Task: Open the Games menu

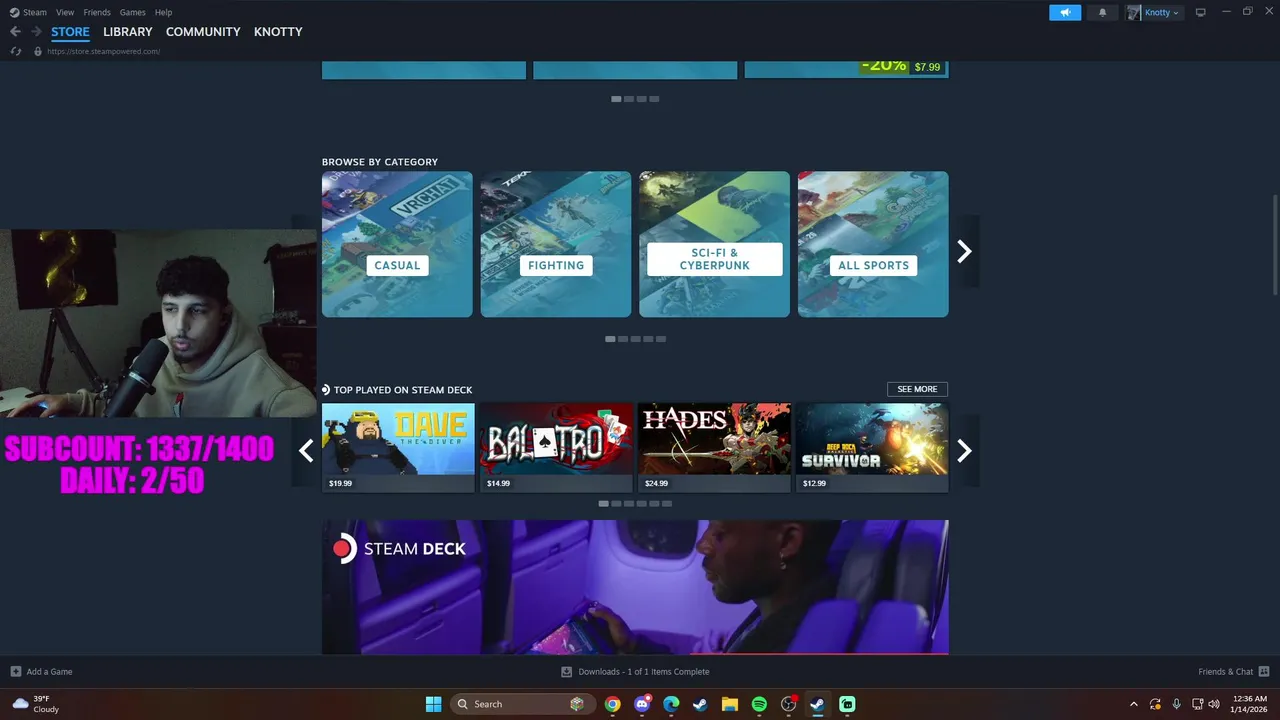Action: (132, 12)
